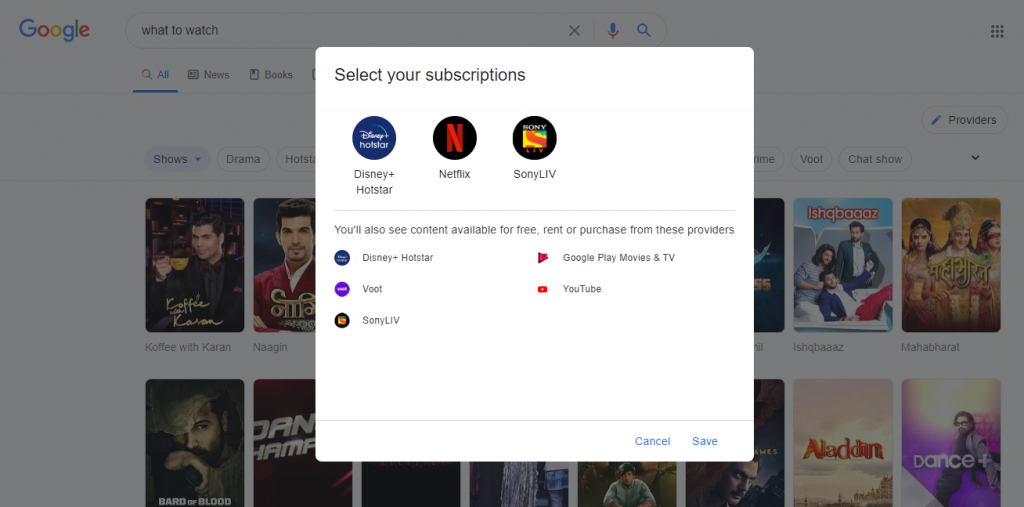Open the Google apps grid
Viewport: 1024px width, 507px height.
(x=997, y=31)
